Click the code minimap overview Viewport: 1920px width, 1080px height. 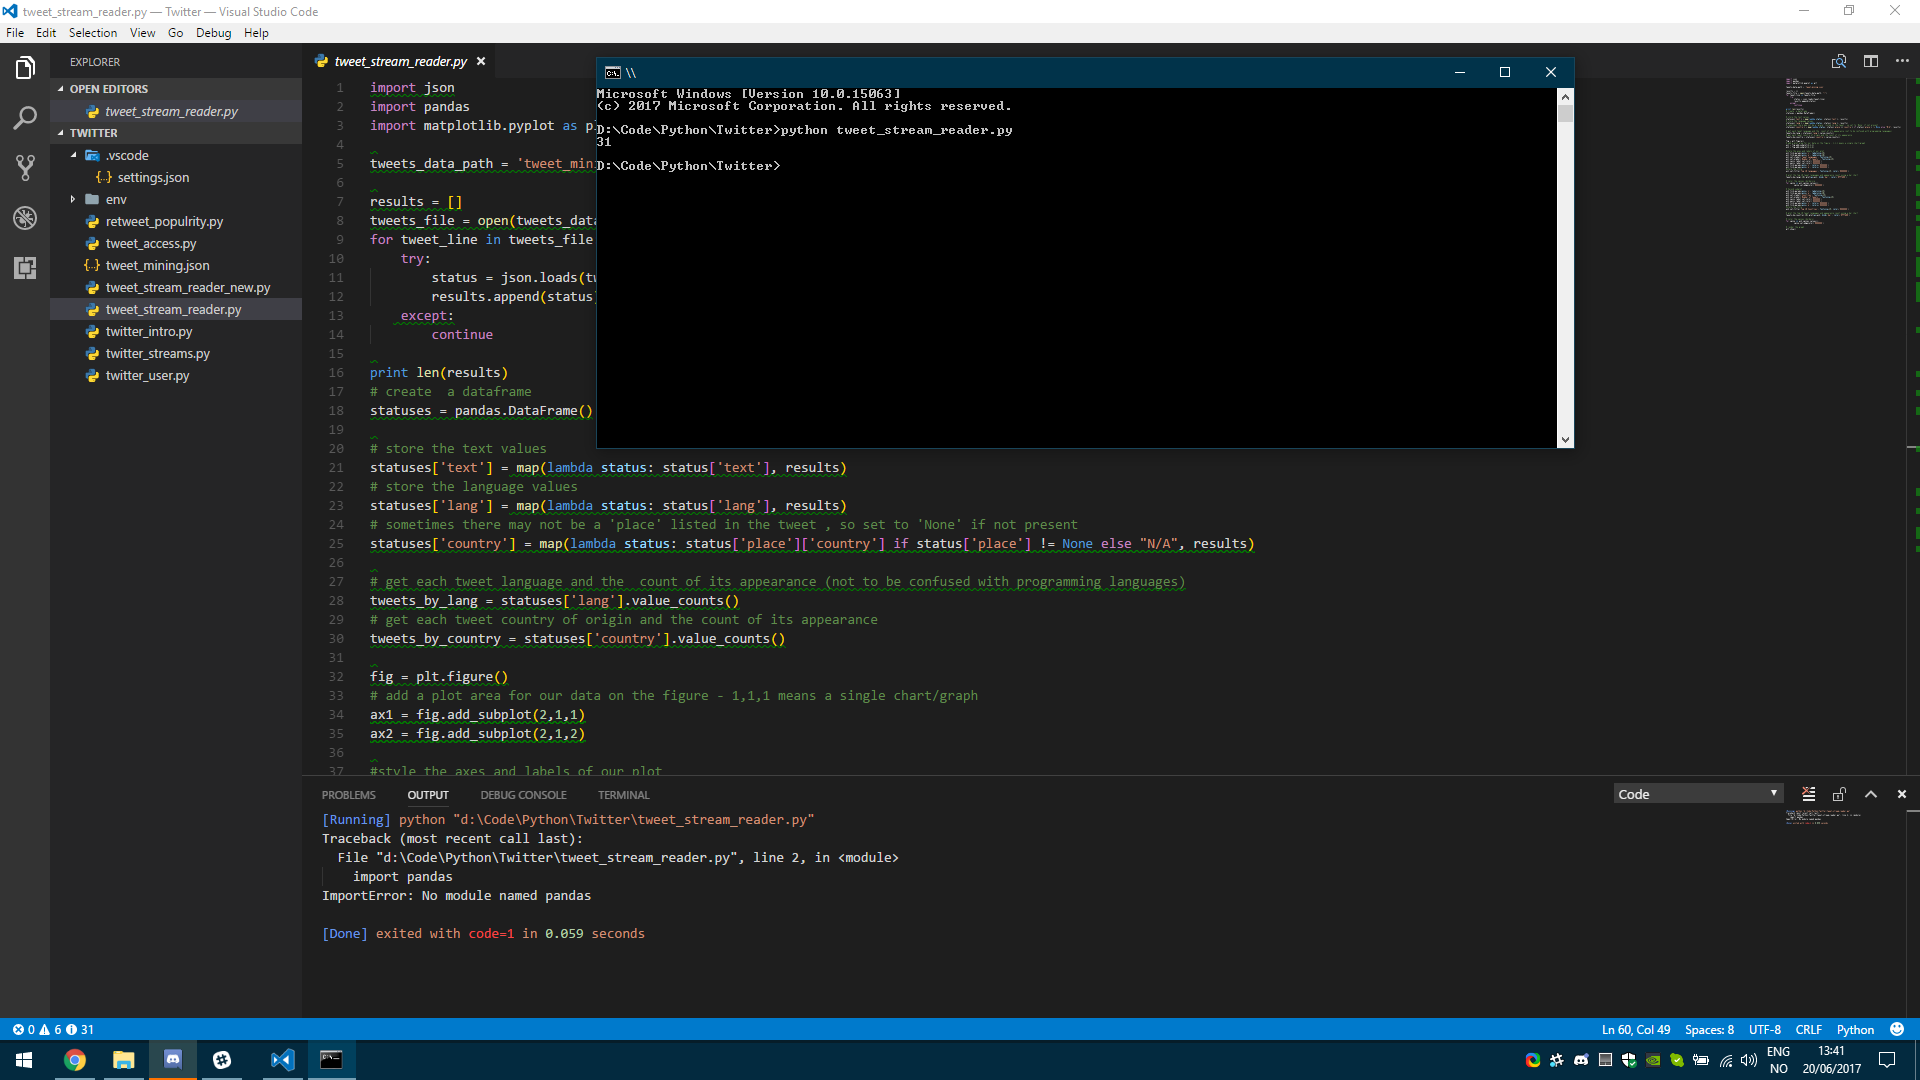point(1844,154)
